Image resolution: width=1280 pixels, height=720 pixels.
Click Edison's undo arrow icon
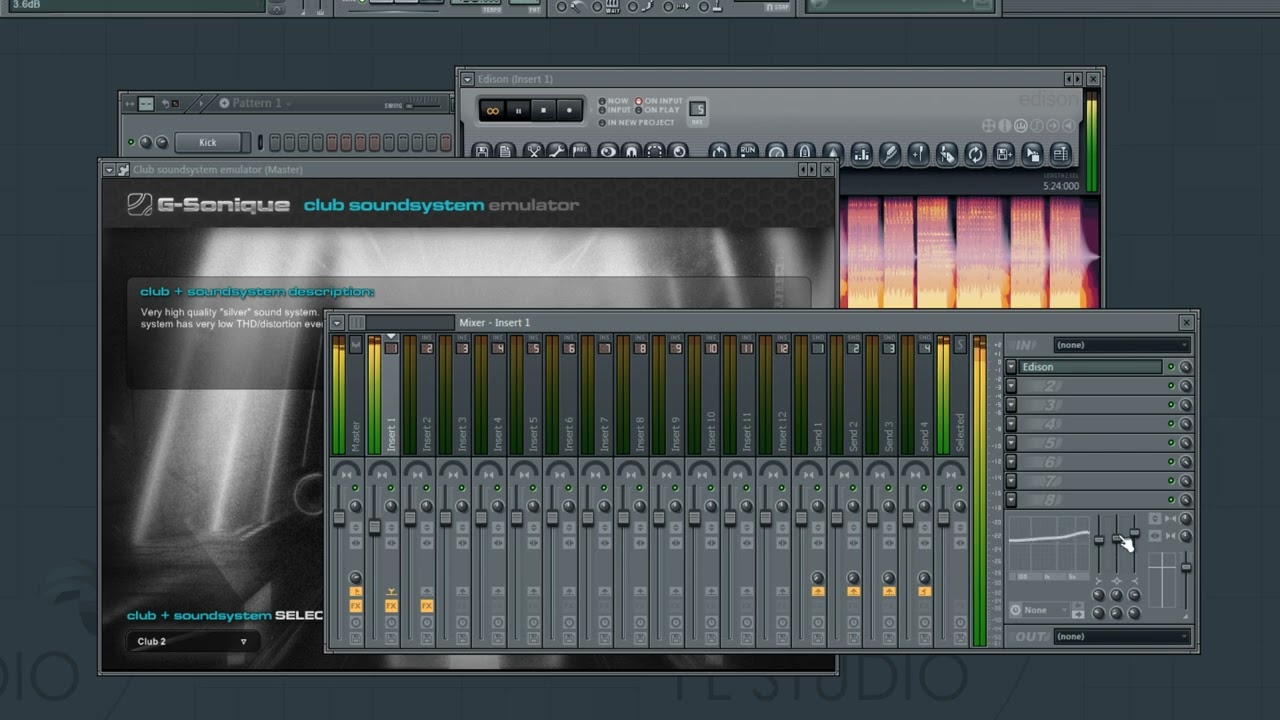(x=719, y=152)
